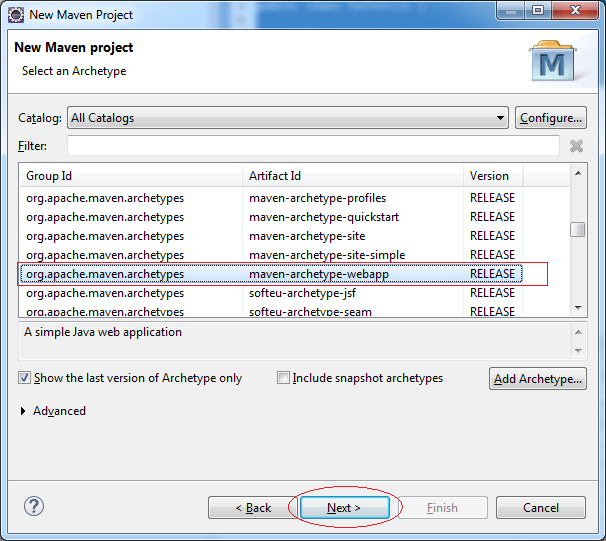Open the Catalog dropdown

point(288,118)
